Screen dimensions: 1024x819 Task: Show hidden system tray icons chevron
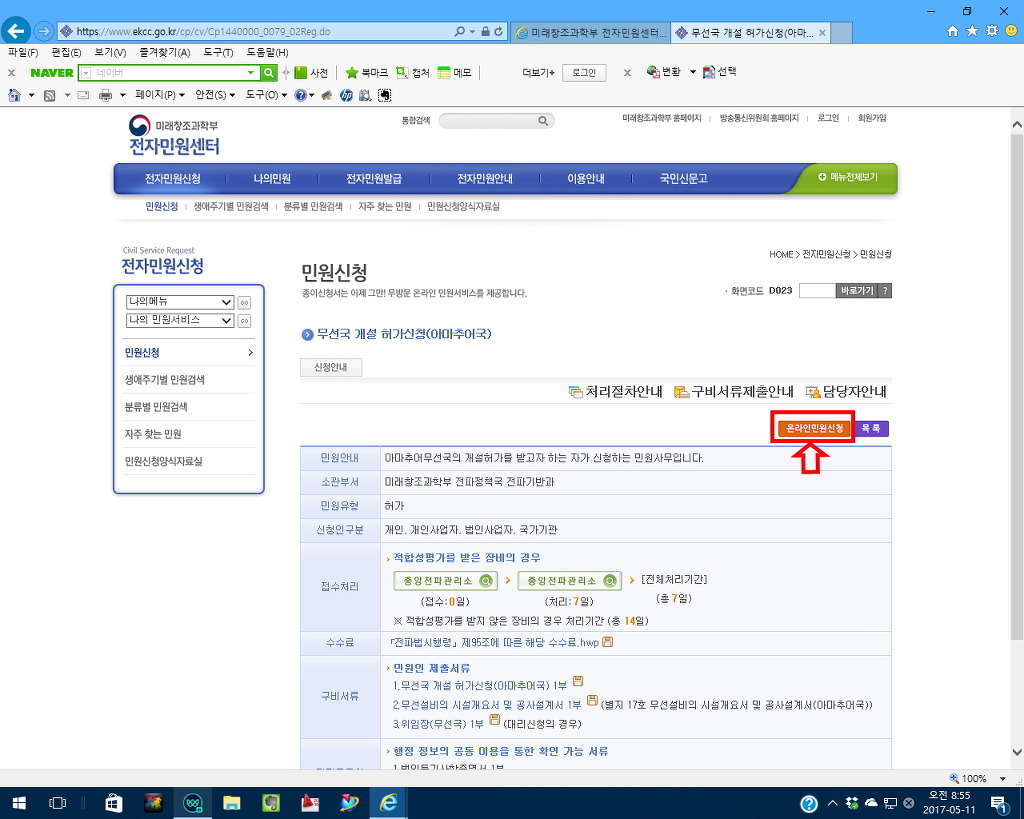(833, 803)
